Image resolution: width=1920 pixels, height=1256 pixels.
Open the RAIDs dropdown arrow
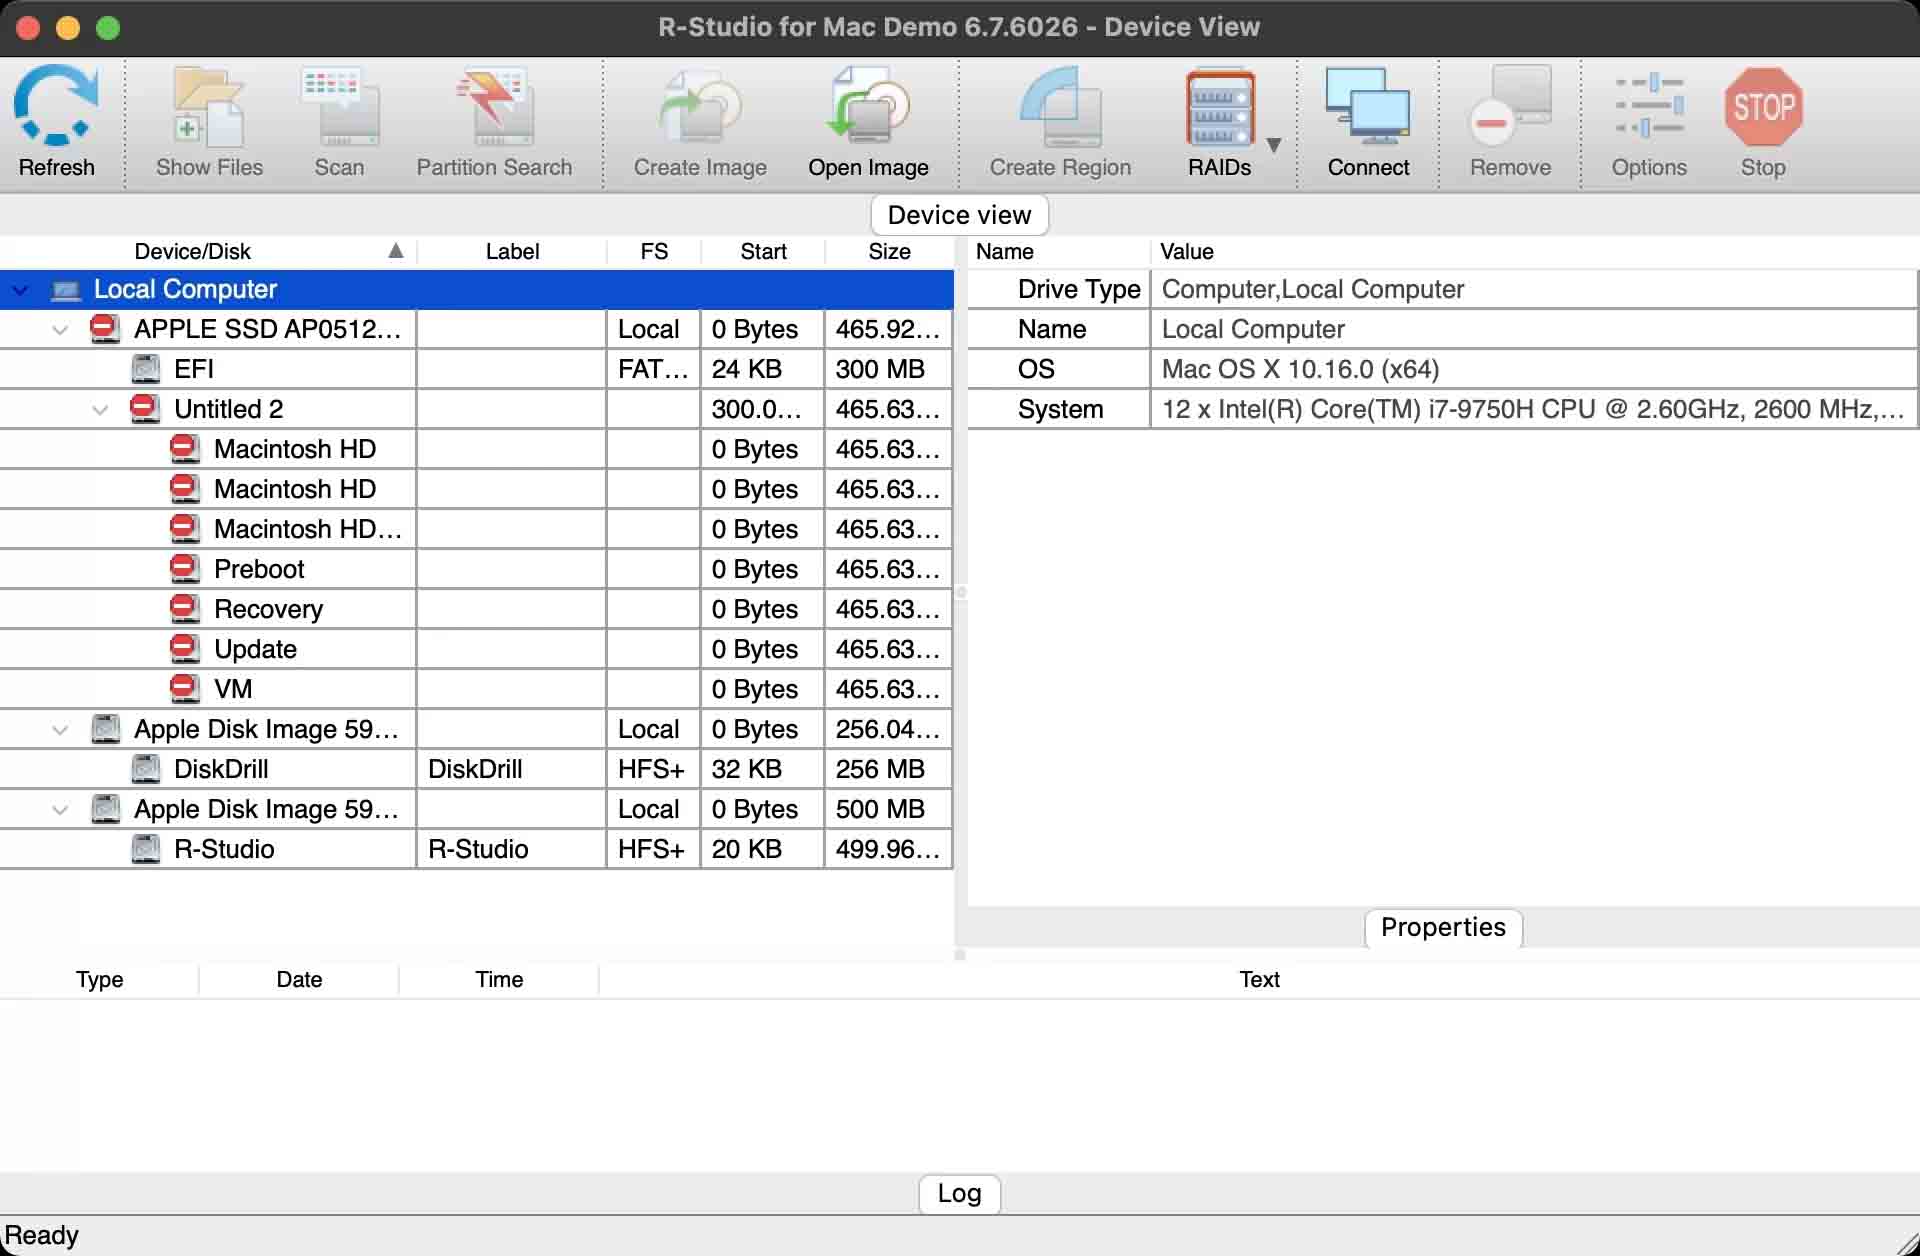click(1274, 145)
